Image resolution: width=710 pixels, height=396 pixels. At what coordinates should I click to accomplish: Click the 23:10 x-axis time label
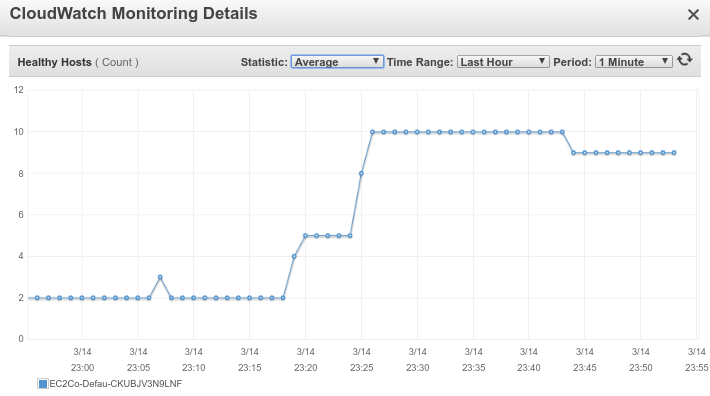(x=193, y=367)
